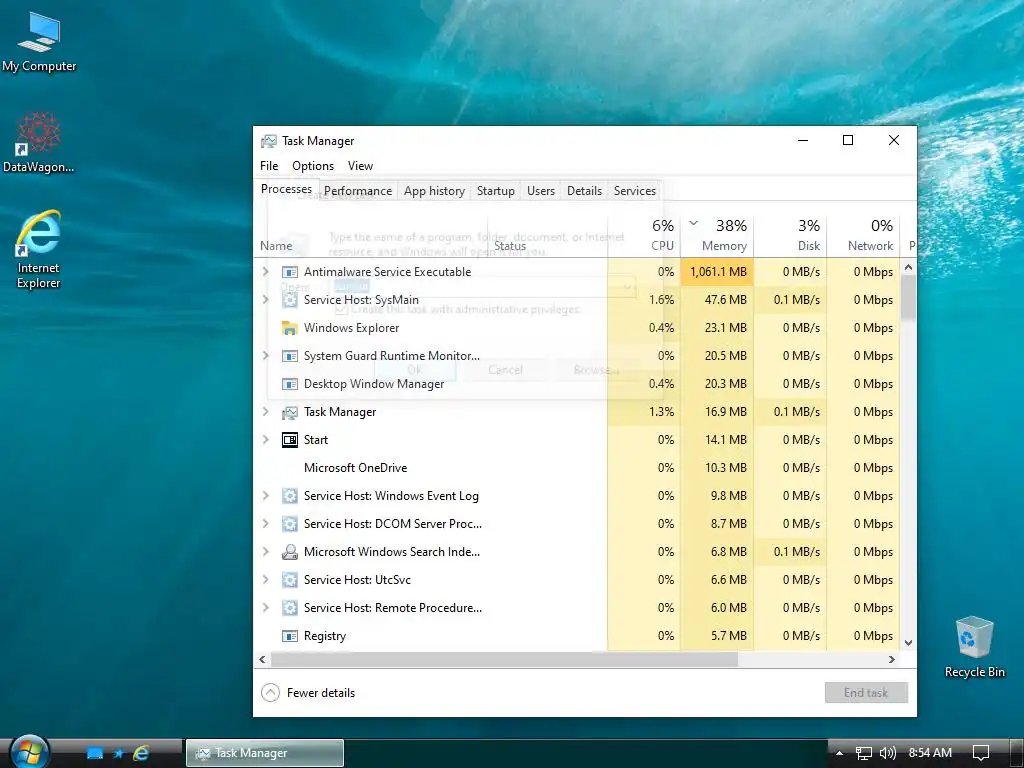1024x768 pixels.
Task: Click the Task Manager title bar icon
Action: click(x=268, y=141)
